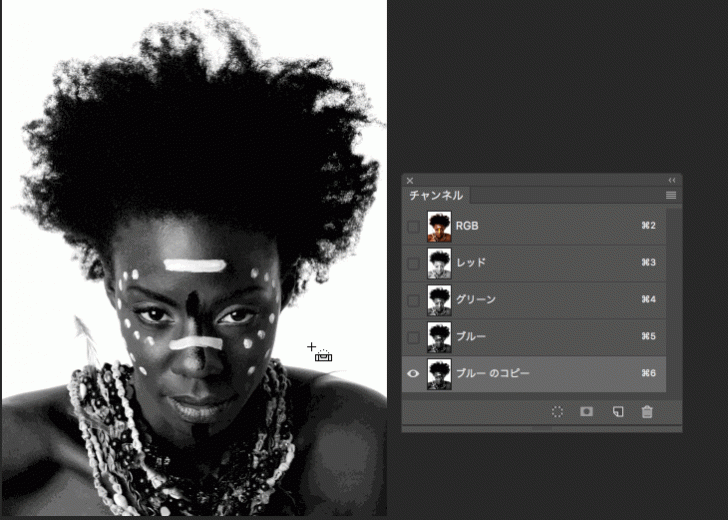Click the trash icon to delete channel
728x520 pixels.
tap(647, 412)
